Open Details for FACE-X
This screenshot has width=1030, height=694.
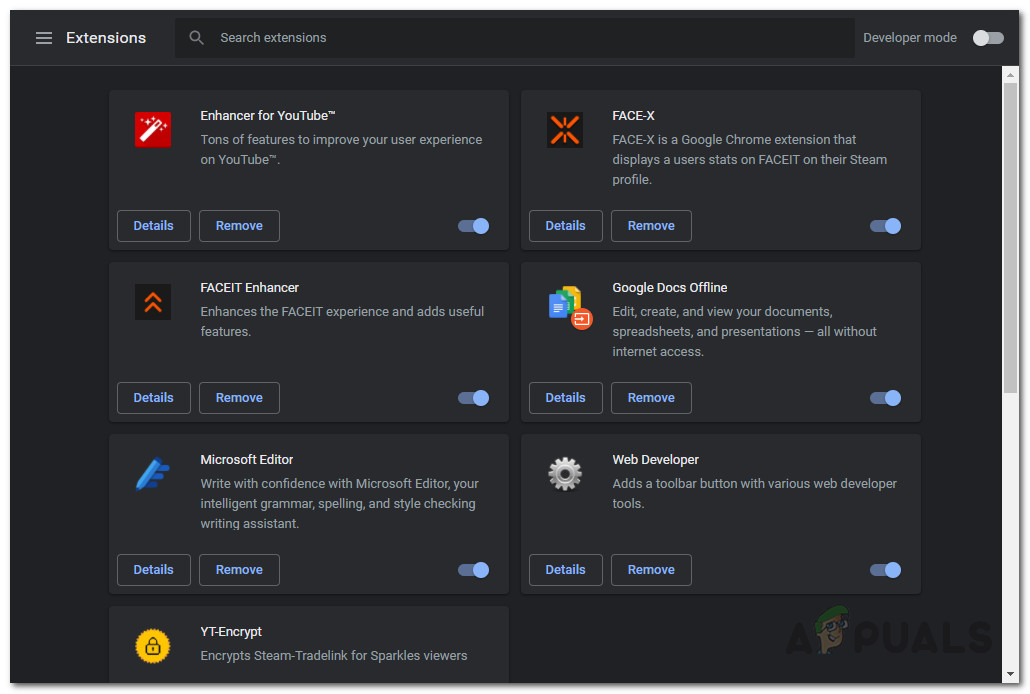565,226
